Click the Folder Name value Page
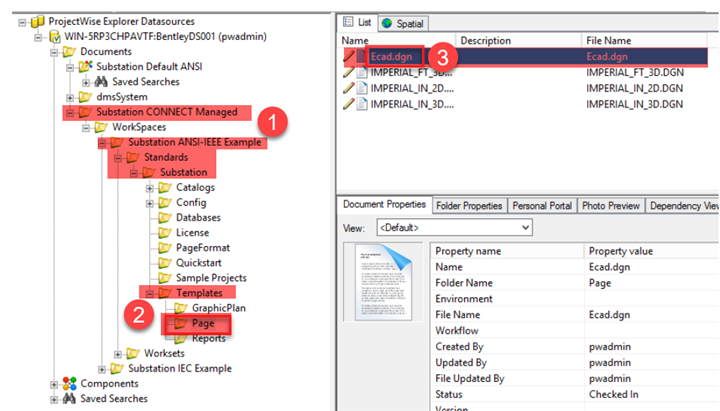Viewport: 720px width, 411px height. (600, 283)
